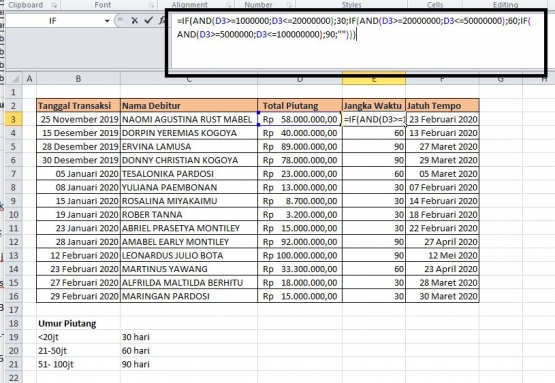
Task: Select ALFRILDA MALTILDA BERHITU cell
Action: click(189, 283)
